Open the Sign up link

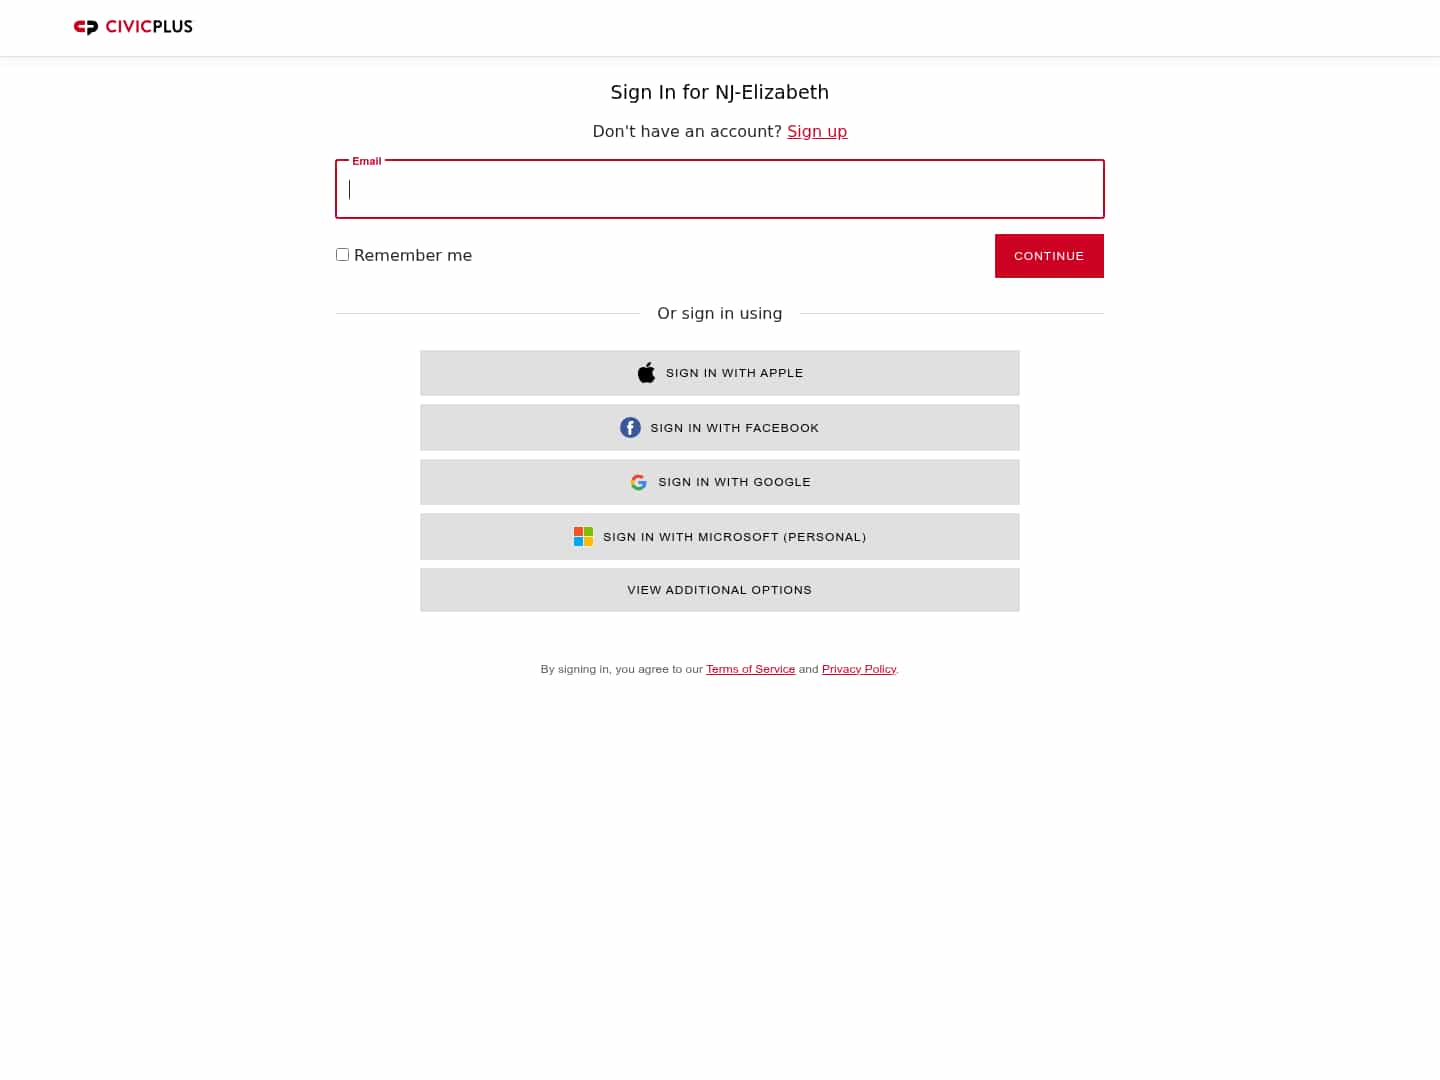pos(817,131)
